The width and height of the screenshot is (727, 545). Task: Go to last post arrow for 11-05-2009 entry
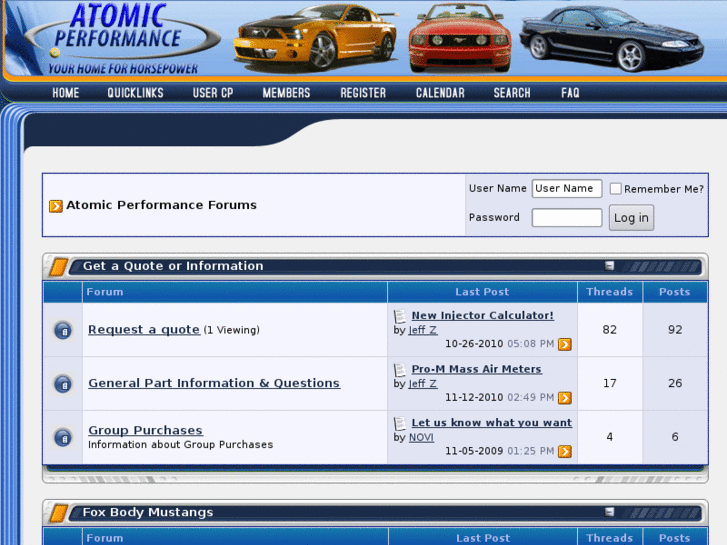pos(565,451)
